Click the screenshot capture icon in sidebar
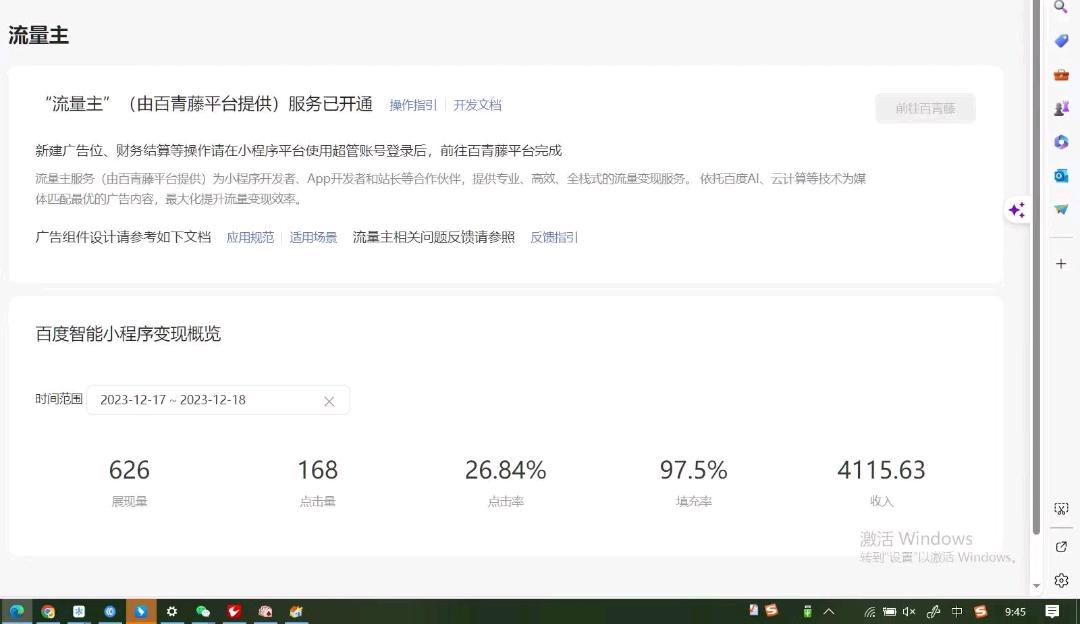The image size is (1080, 624). pyautogui.click(x=1061, y=509)
